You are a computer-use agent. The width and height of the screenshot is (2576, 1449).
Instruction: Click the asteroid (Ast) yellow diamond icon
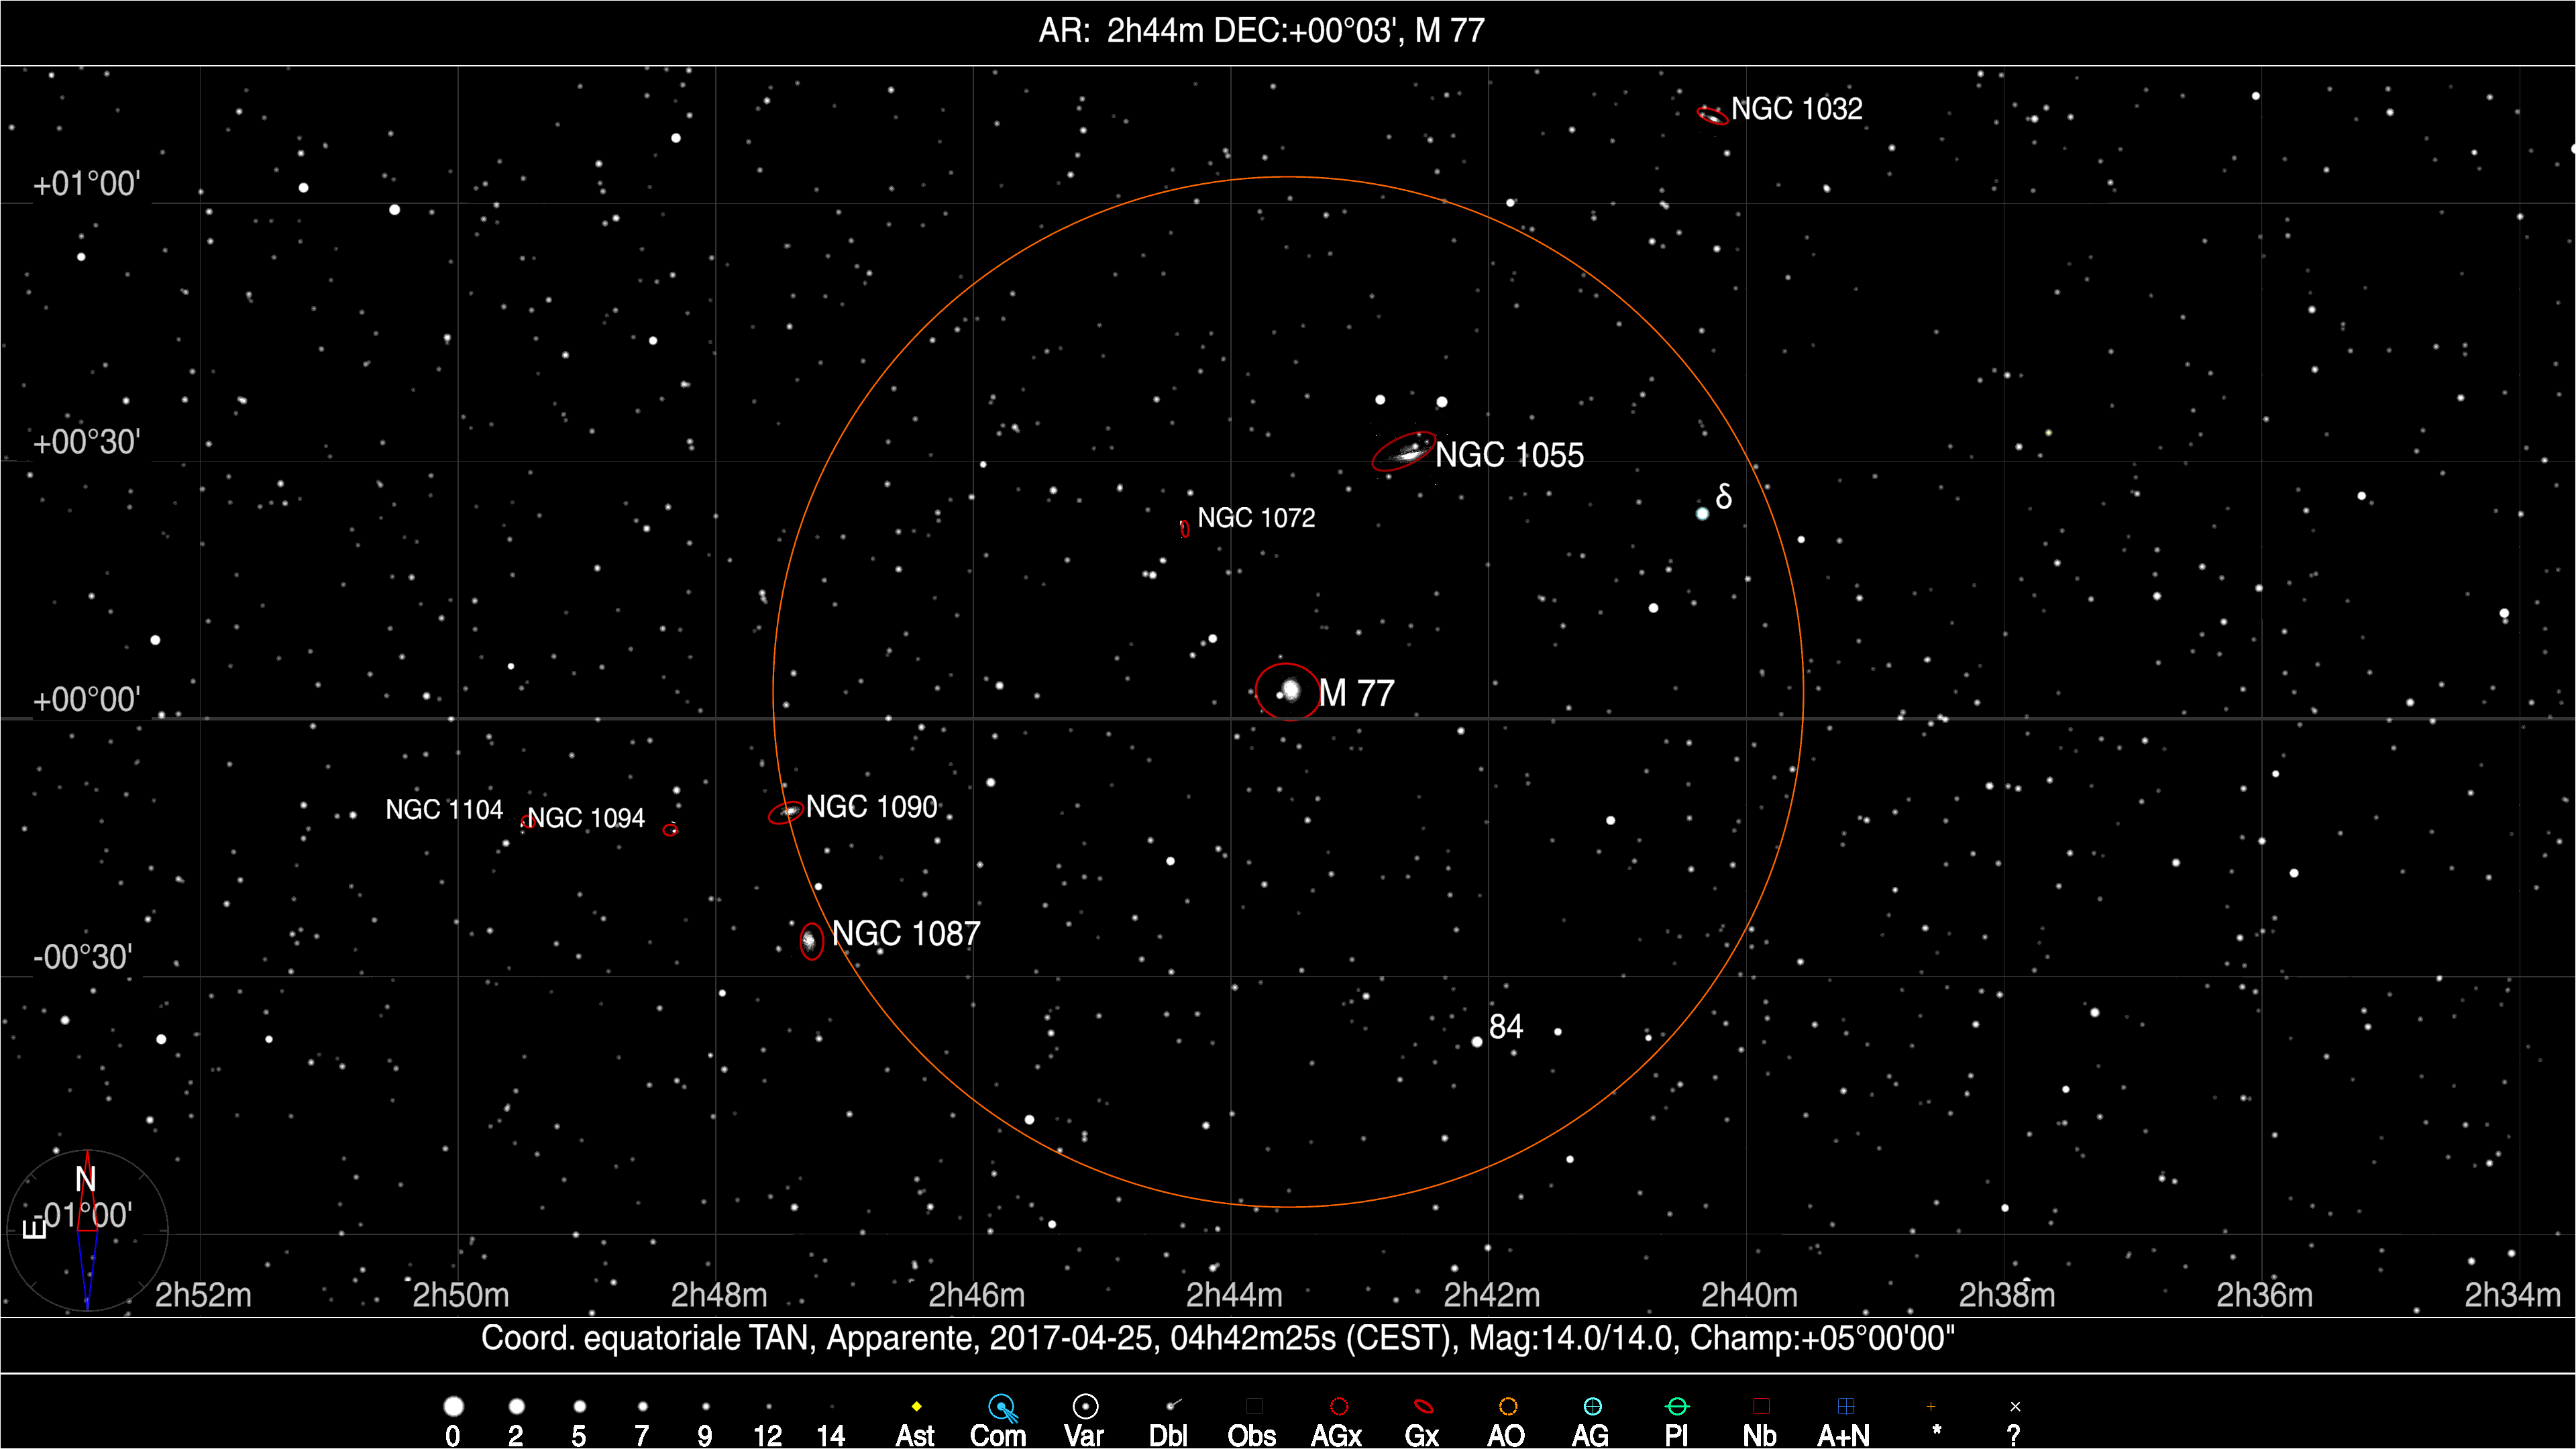point(916,1407)
